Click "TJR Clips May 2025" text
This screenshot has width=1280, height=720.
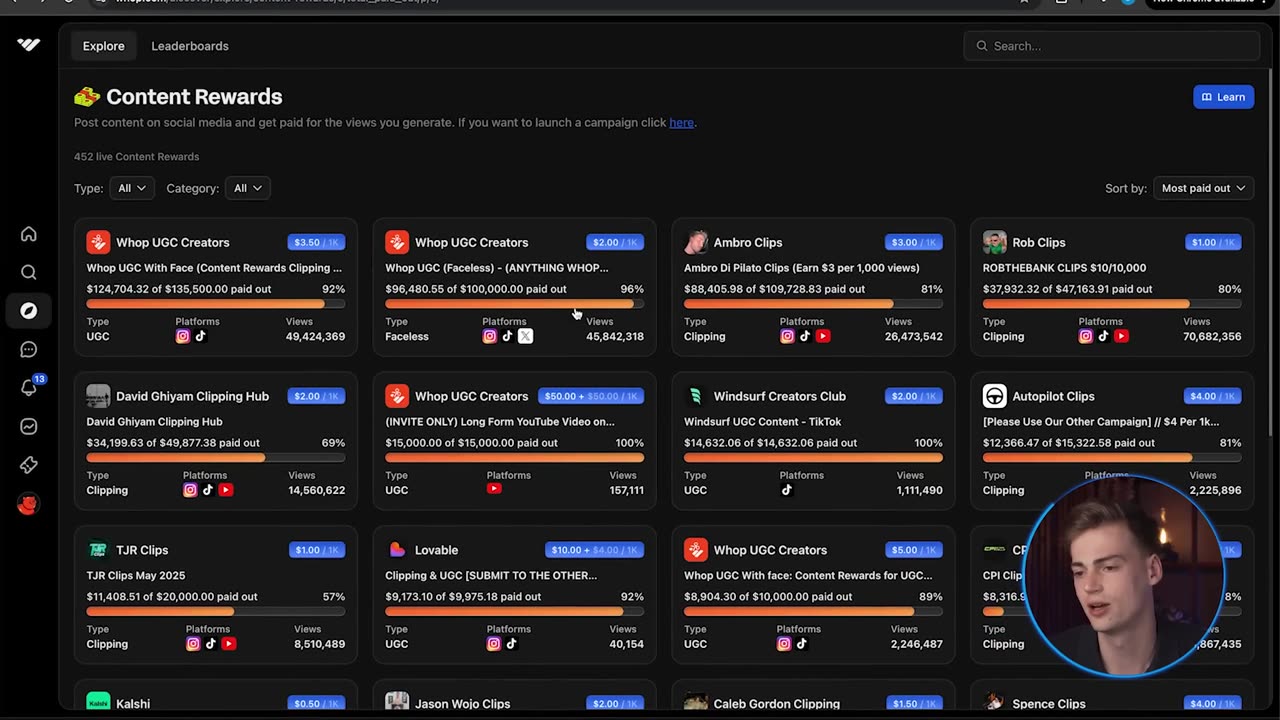click(x=135, y=576)
